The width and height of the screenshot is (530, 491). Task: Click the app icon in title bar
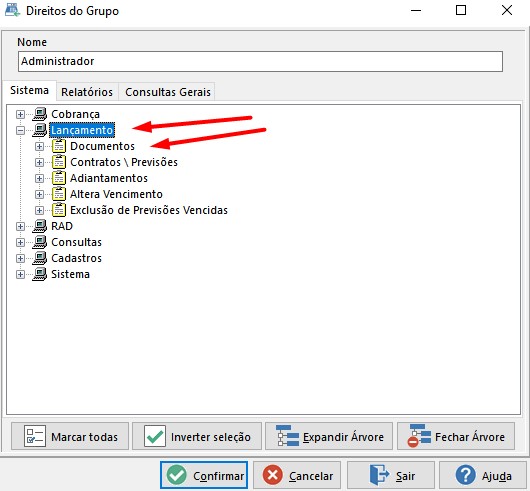click(13, 10)
